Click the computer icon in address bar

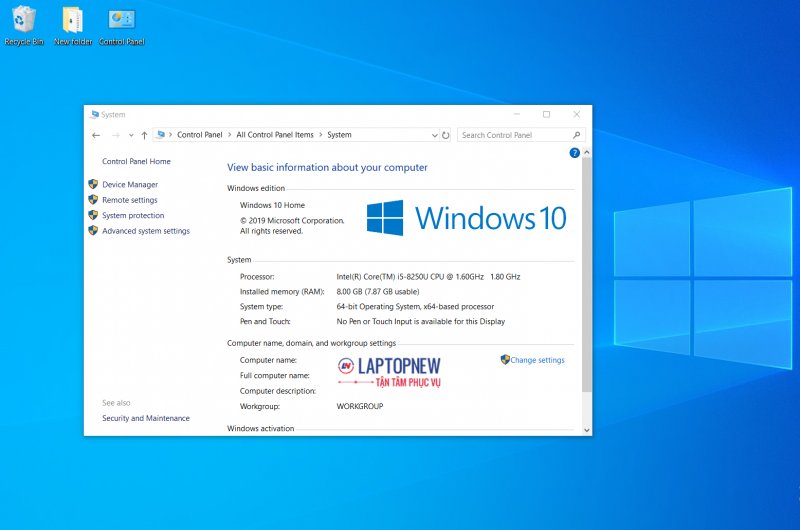[x=161, y=135]
